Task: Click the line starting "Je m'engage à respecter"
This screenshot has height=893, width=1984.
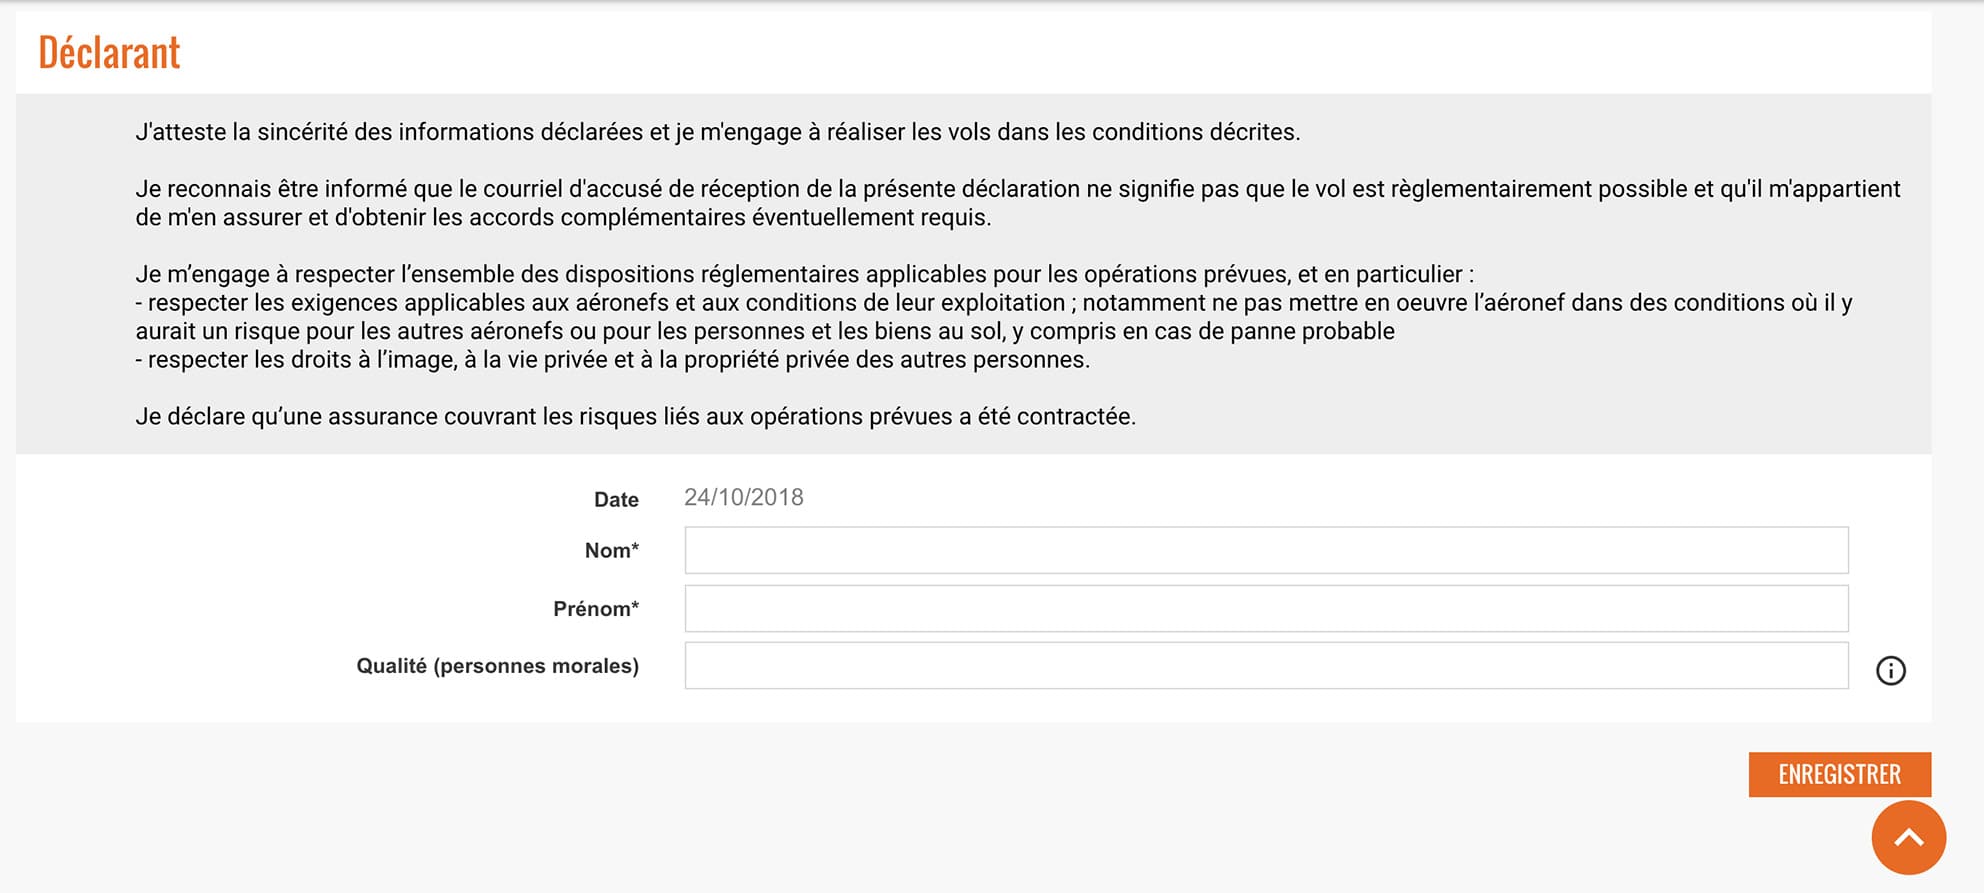Action: (x=804, y=274)
